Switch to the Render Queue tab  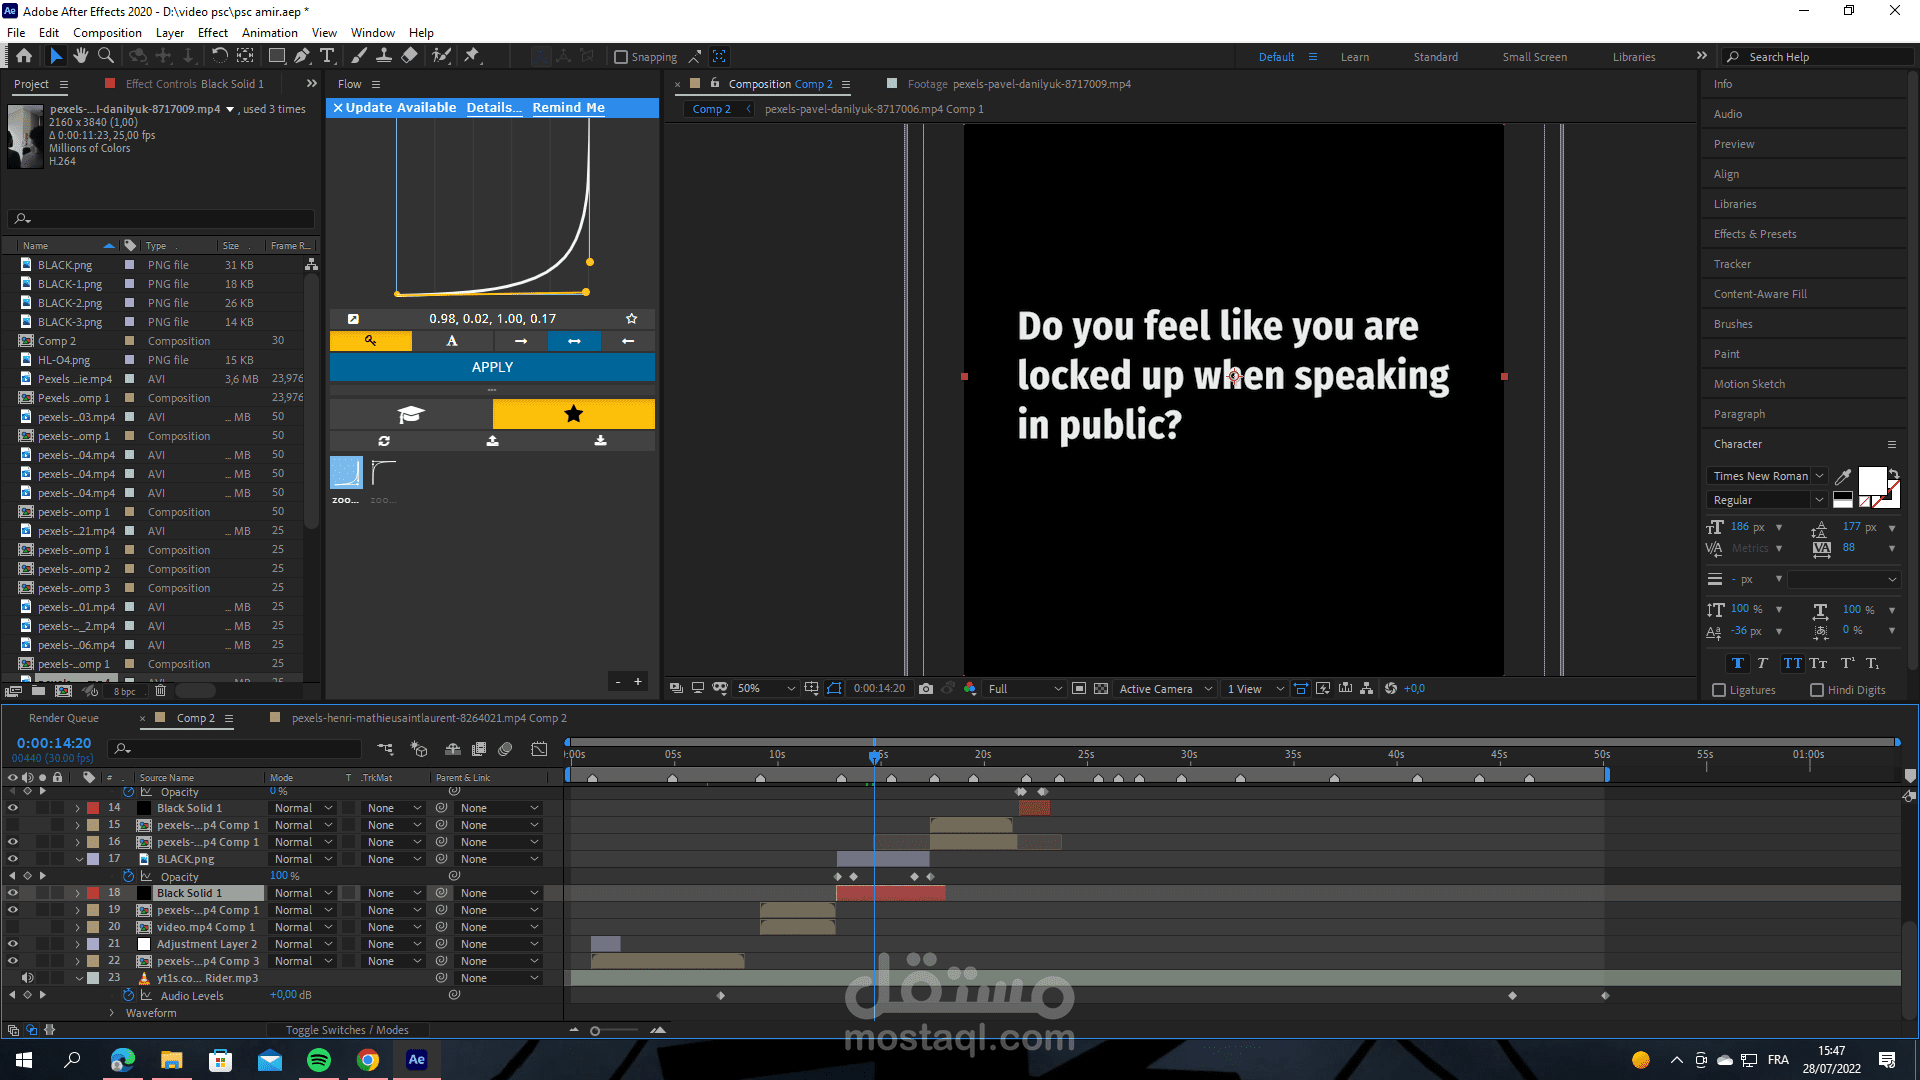64,718
